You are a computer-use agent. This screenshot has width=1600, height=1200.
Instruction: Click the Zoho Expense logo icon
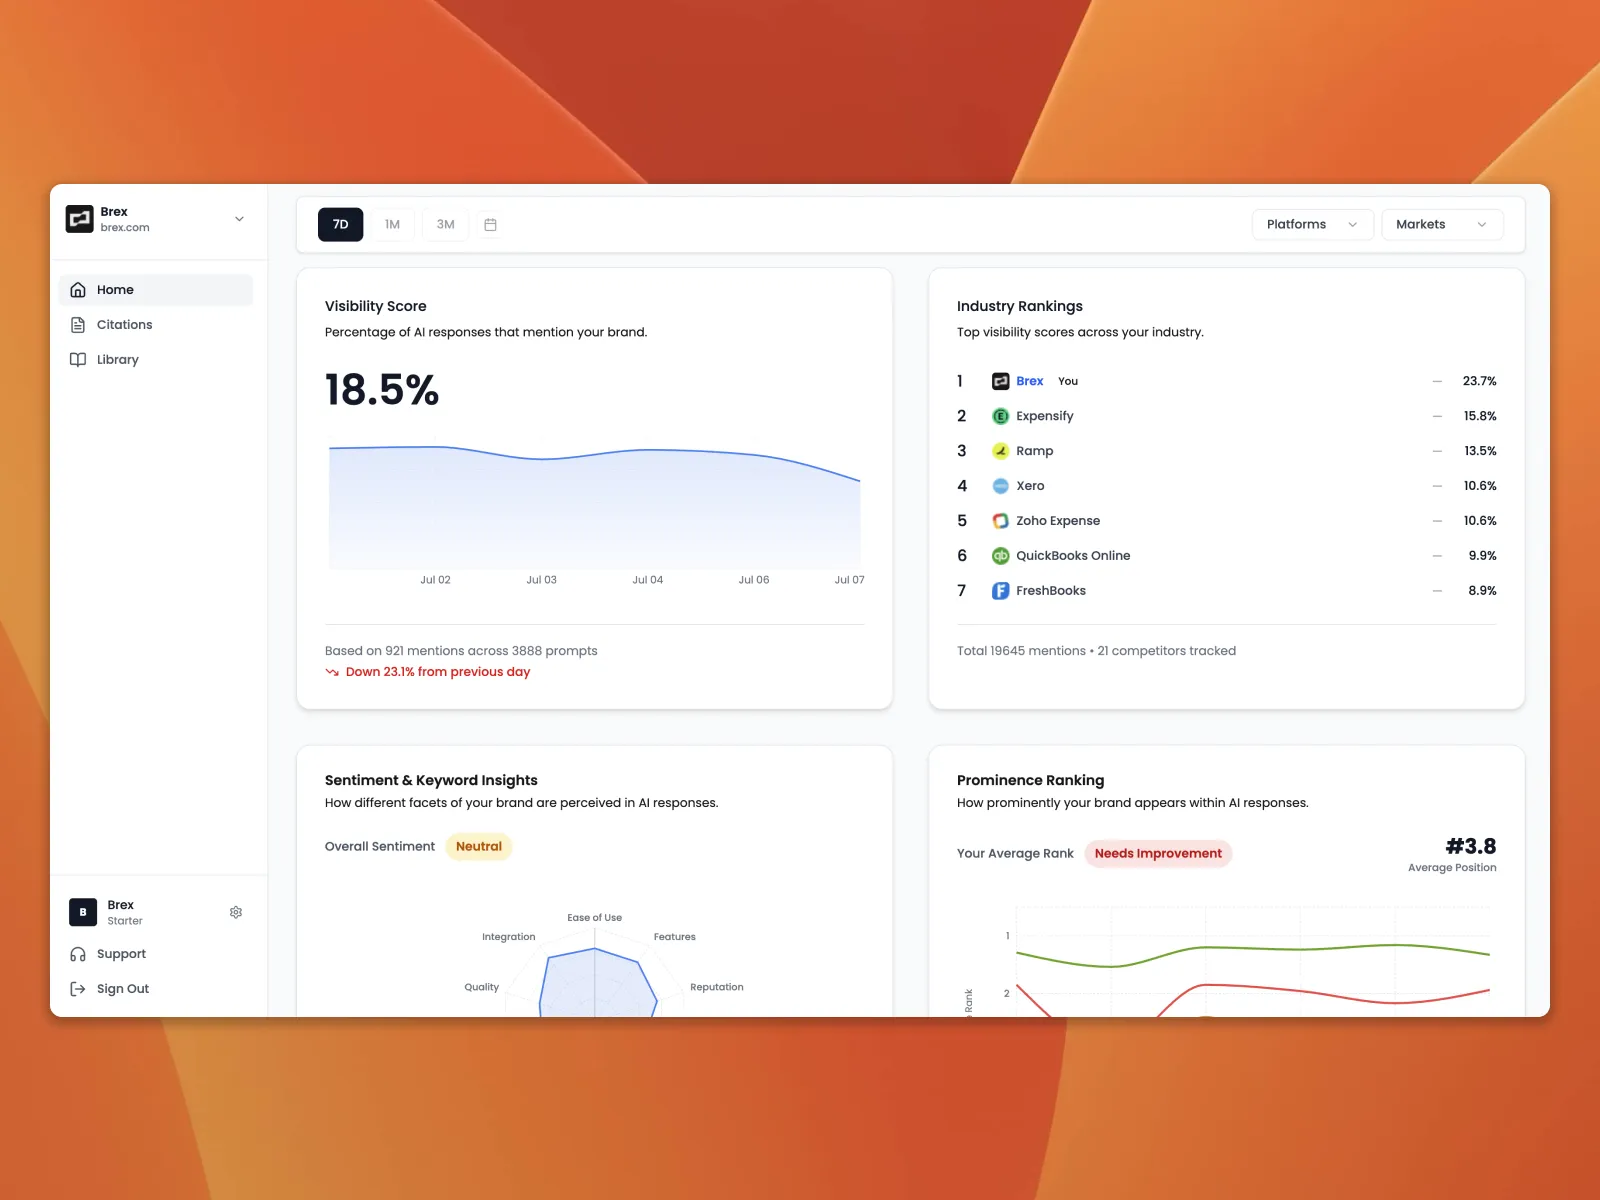click(1000, 521)
